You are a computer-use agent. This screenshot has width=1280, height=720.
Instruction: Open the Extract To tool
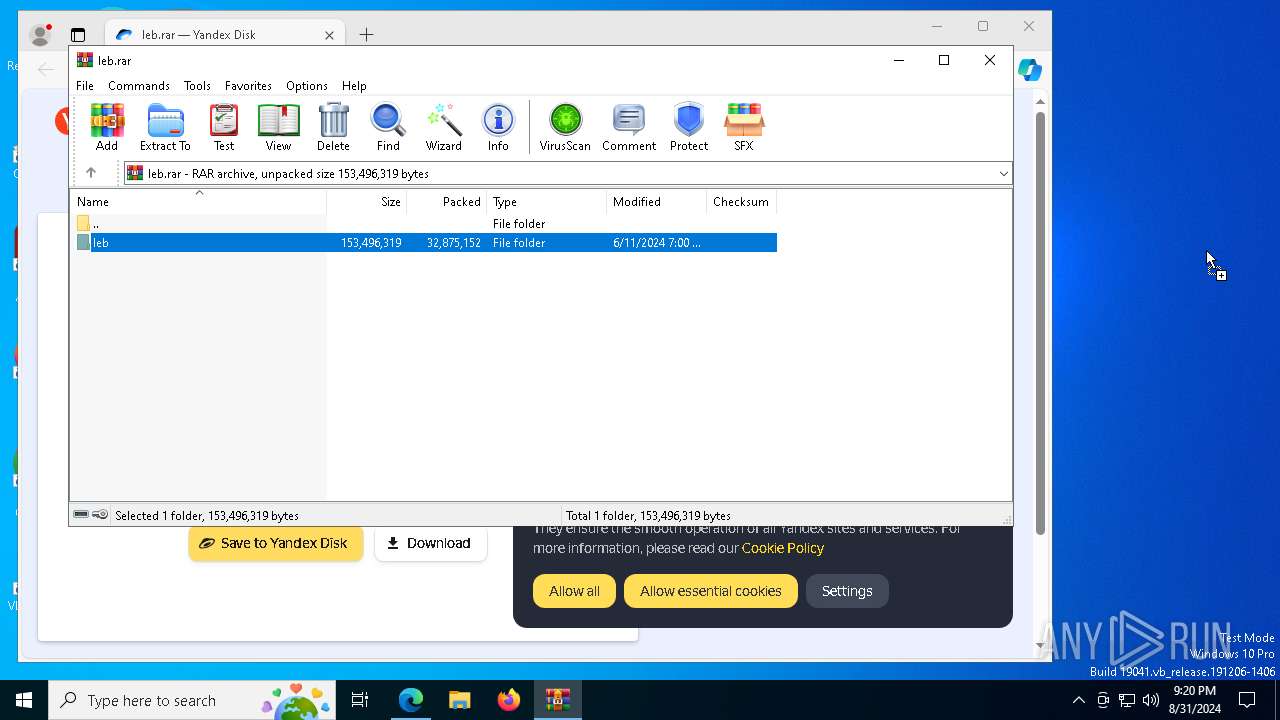click(165, 127)
